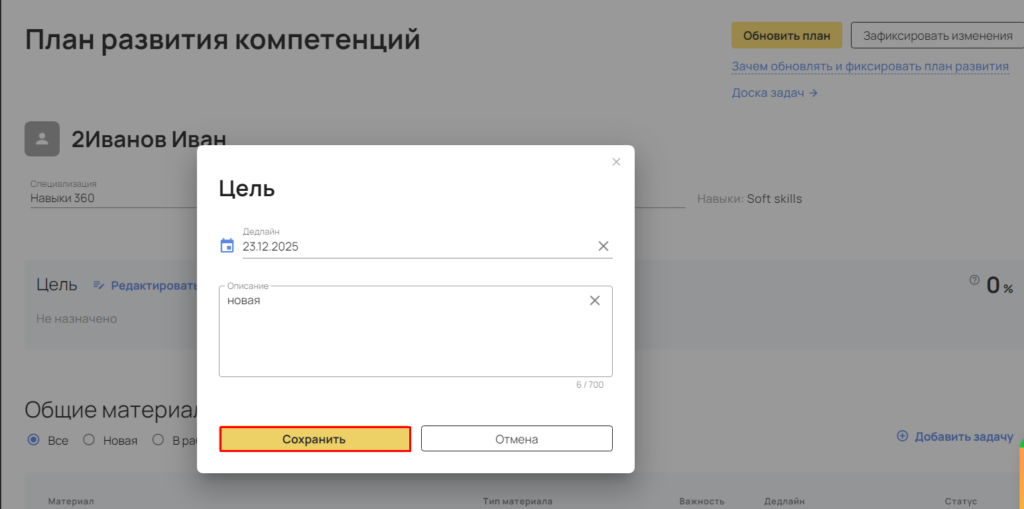The width and height of the screenshot is (1024, 509).
Task: Select the Новая radio button
Action: click(88, 439)
